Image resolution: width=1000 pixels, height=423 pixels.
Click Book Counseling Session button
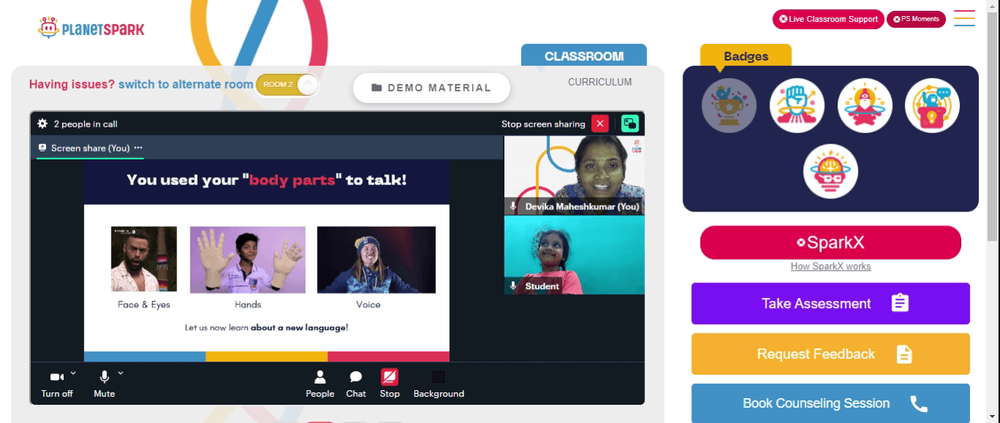pyautogui.click(x=830, y=403)
